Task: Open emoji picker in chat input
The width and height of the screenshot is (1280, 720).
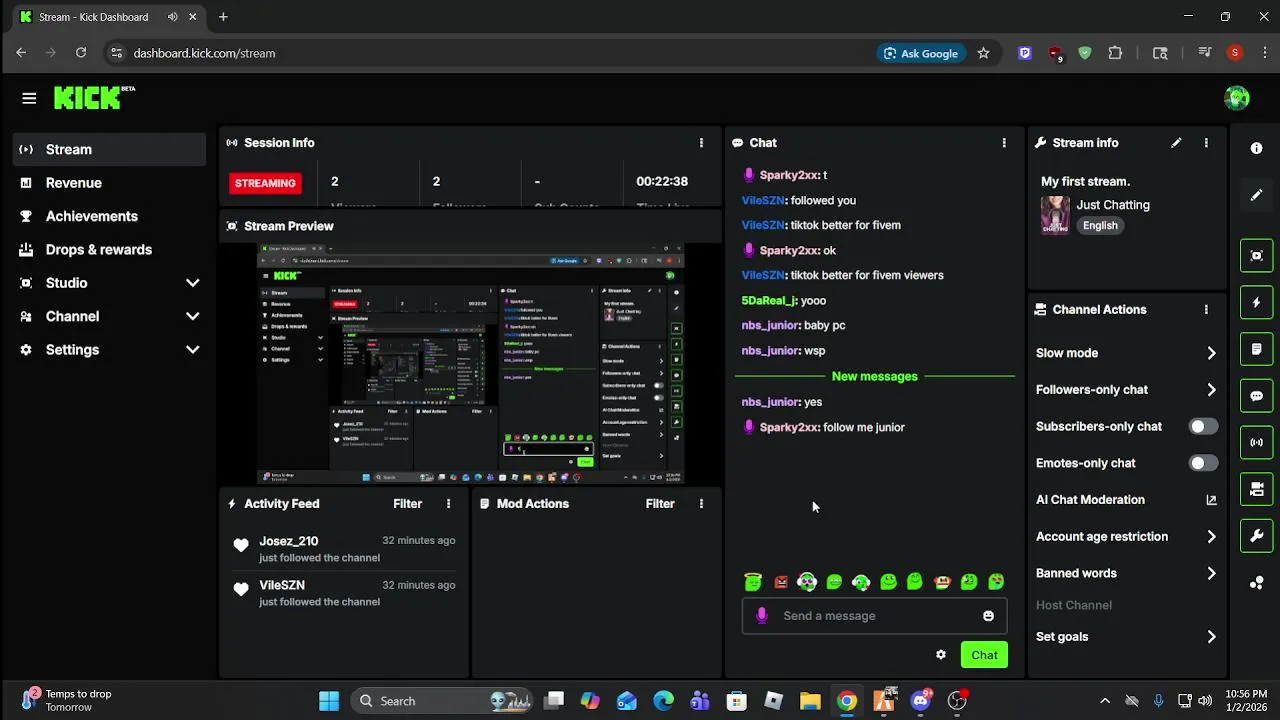Action: (x=988, y=616)
